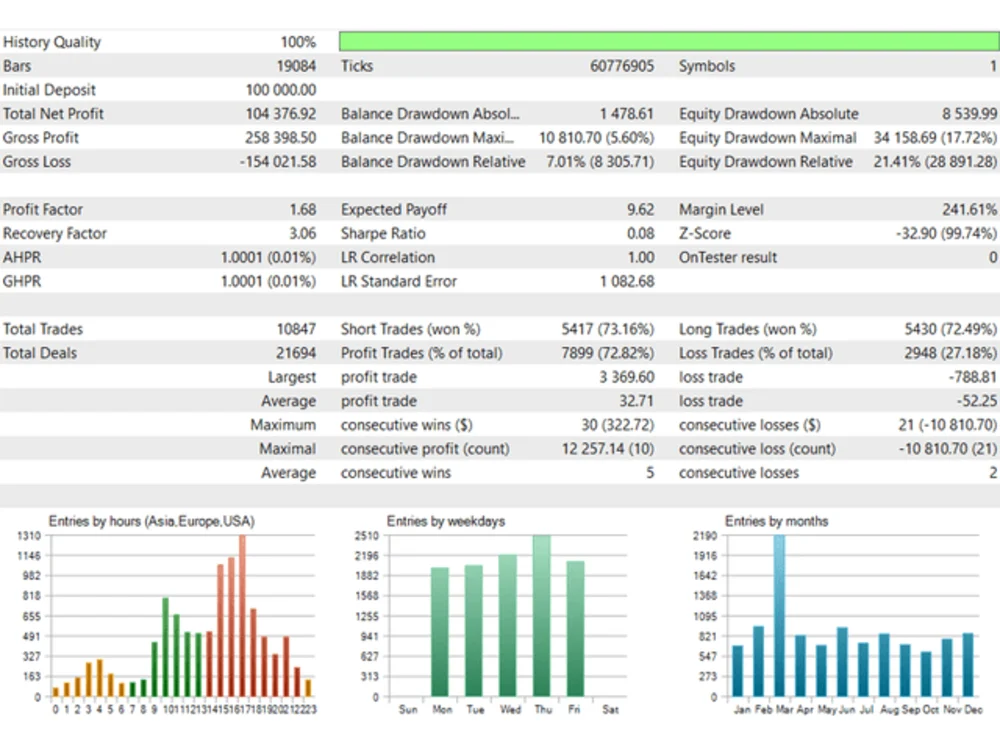1000x750 pixels.
Task: Click the Profit Factor value 1.68
Action: [302, 209]
